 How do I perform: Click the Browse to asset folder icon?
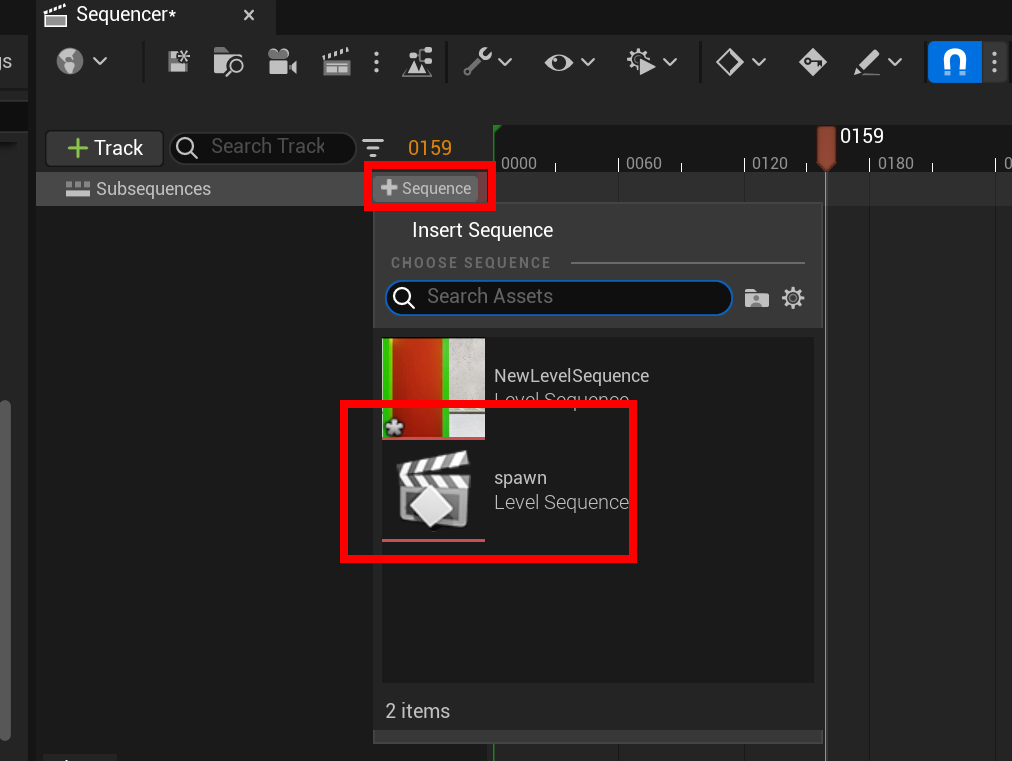pyautogui.click(x=229, y=62)
